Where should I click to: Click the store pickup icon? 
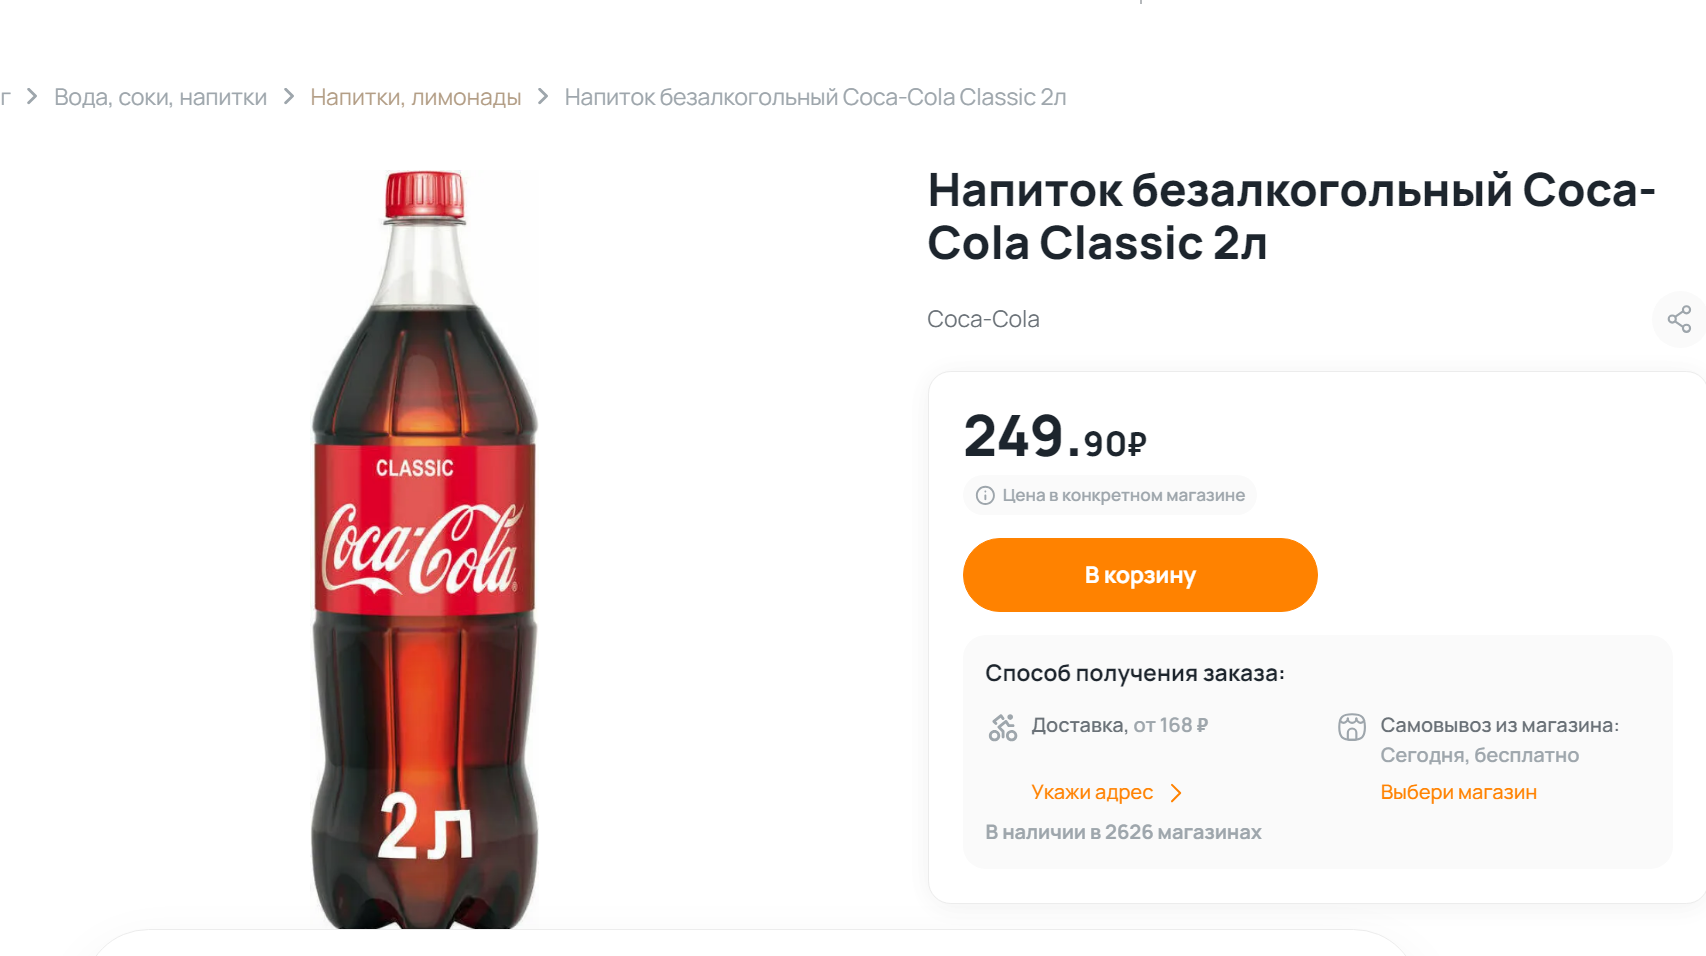pyautogui.click(x=1351, y=727)
